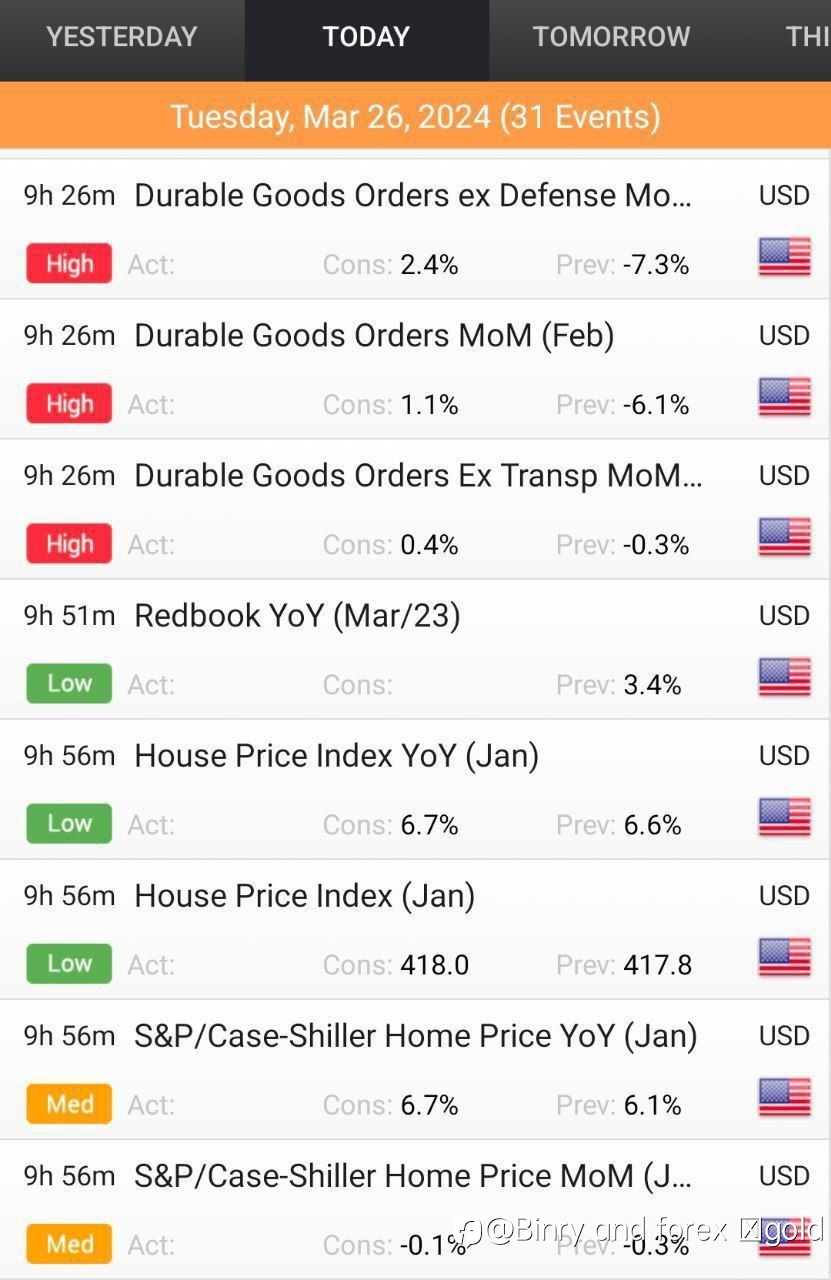Screen dimensions: 831x1280
Task: Tap the US flag next to Durable Goods Ex Transp
Action: (x=784, y=537)
